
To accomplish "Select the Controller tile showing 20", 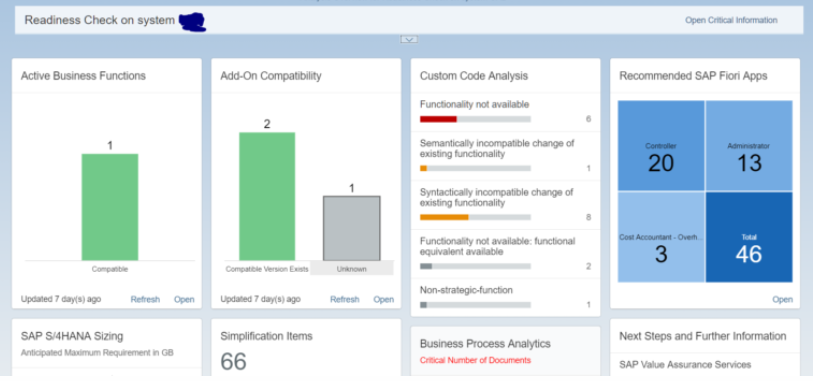I will pos(661,146).
